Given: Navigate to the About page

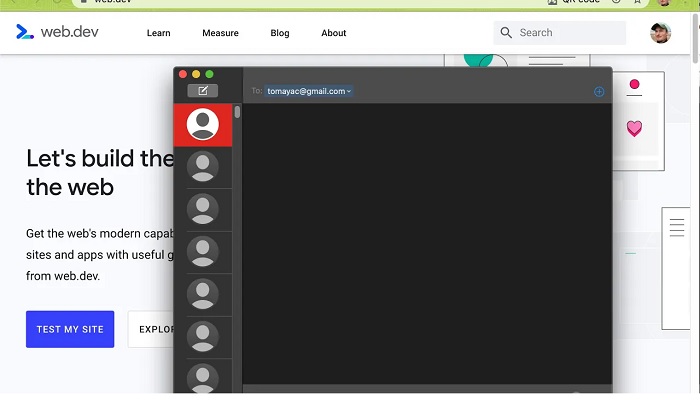Looking at the screenshot, I should click(334, 33).
